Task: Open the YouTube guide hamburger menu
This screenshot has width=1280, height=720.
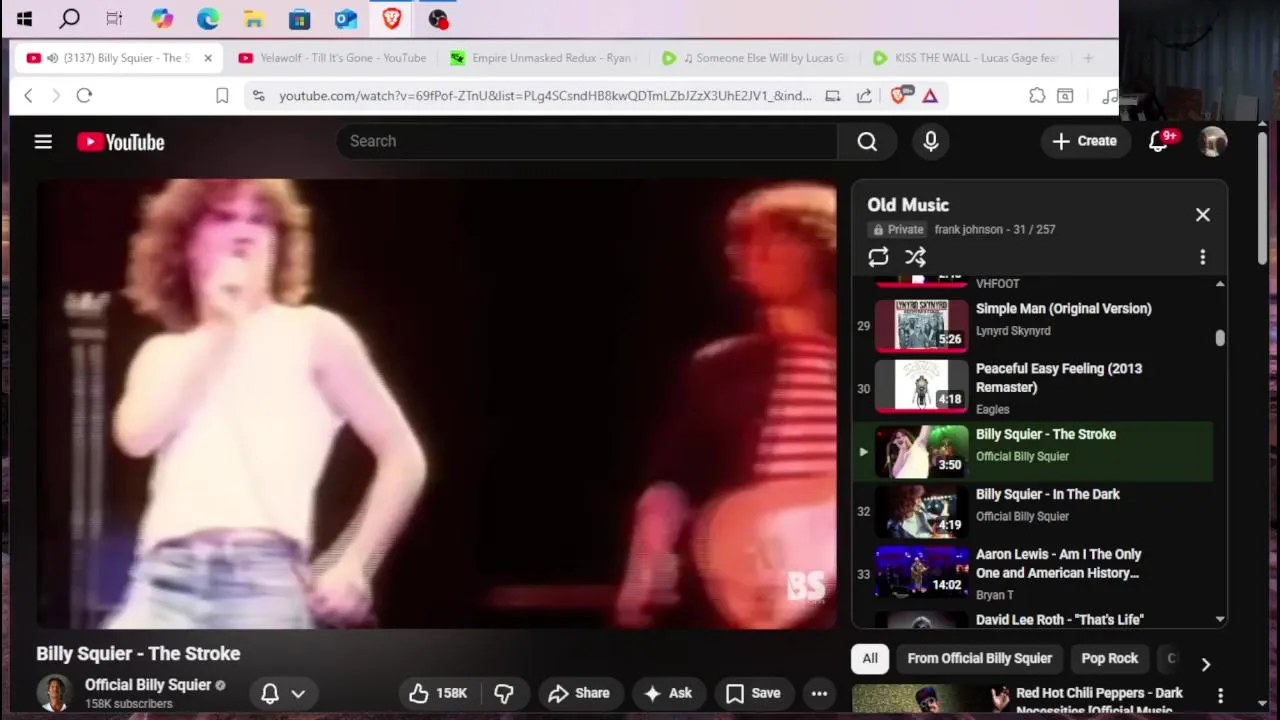Action: pos(43,142)
